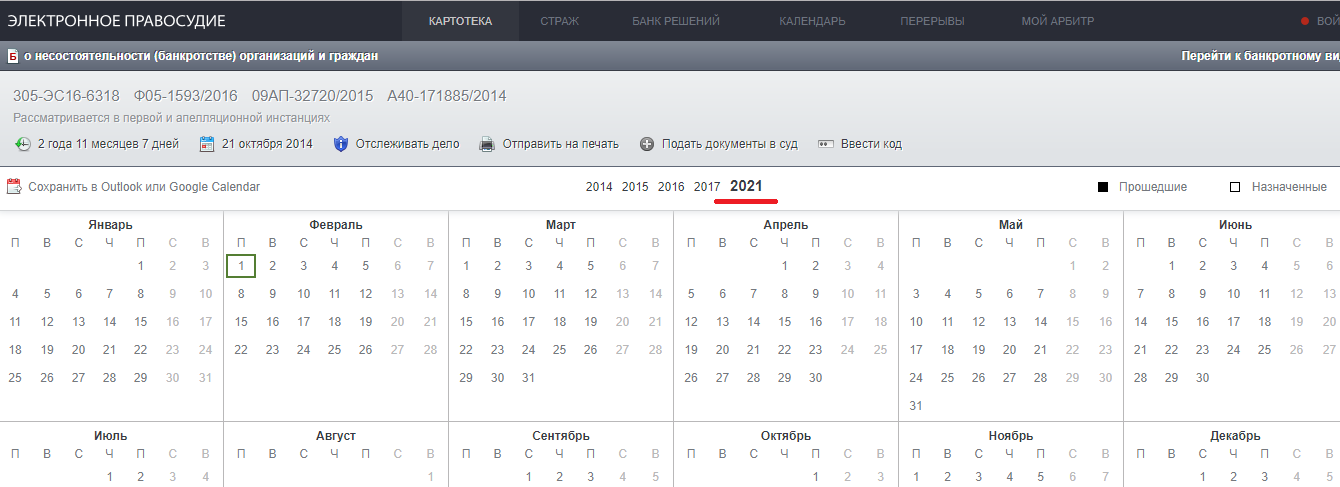Open case number А40-171885/2014

coord(448,96)
